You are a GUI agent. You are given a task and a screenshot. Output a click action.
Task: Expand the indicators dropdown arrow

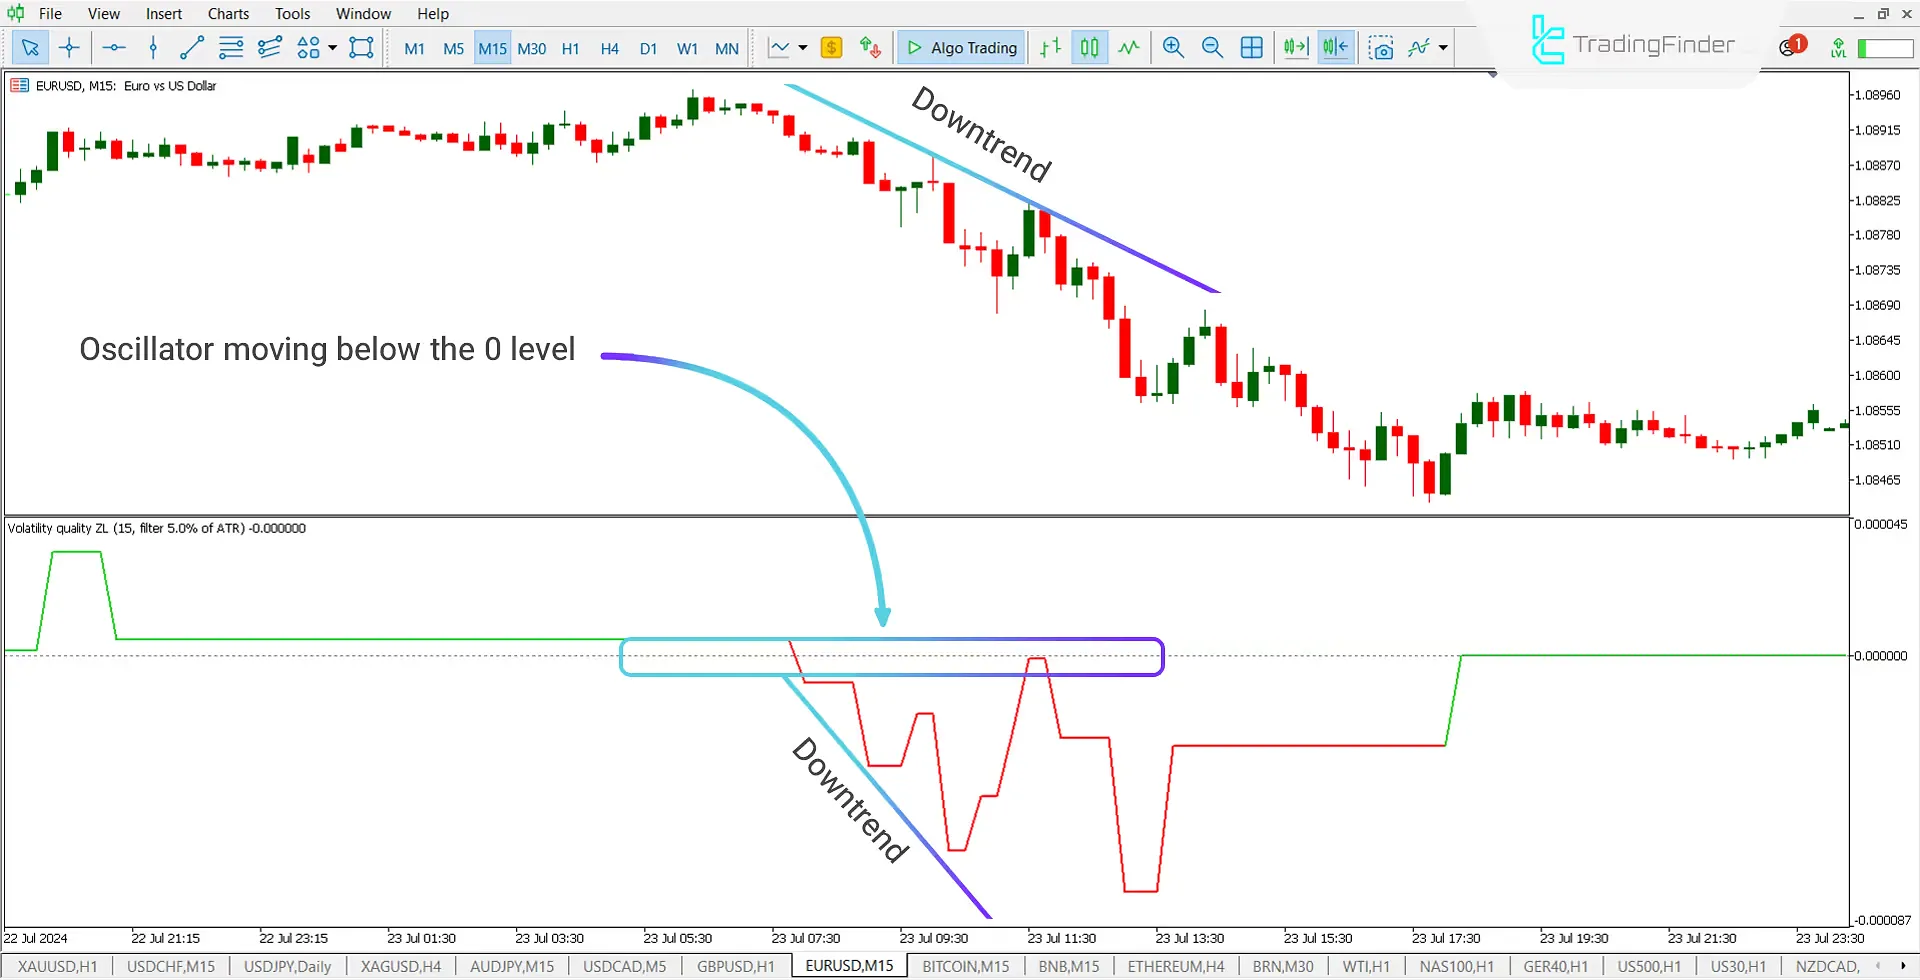1443,47
